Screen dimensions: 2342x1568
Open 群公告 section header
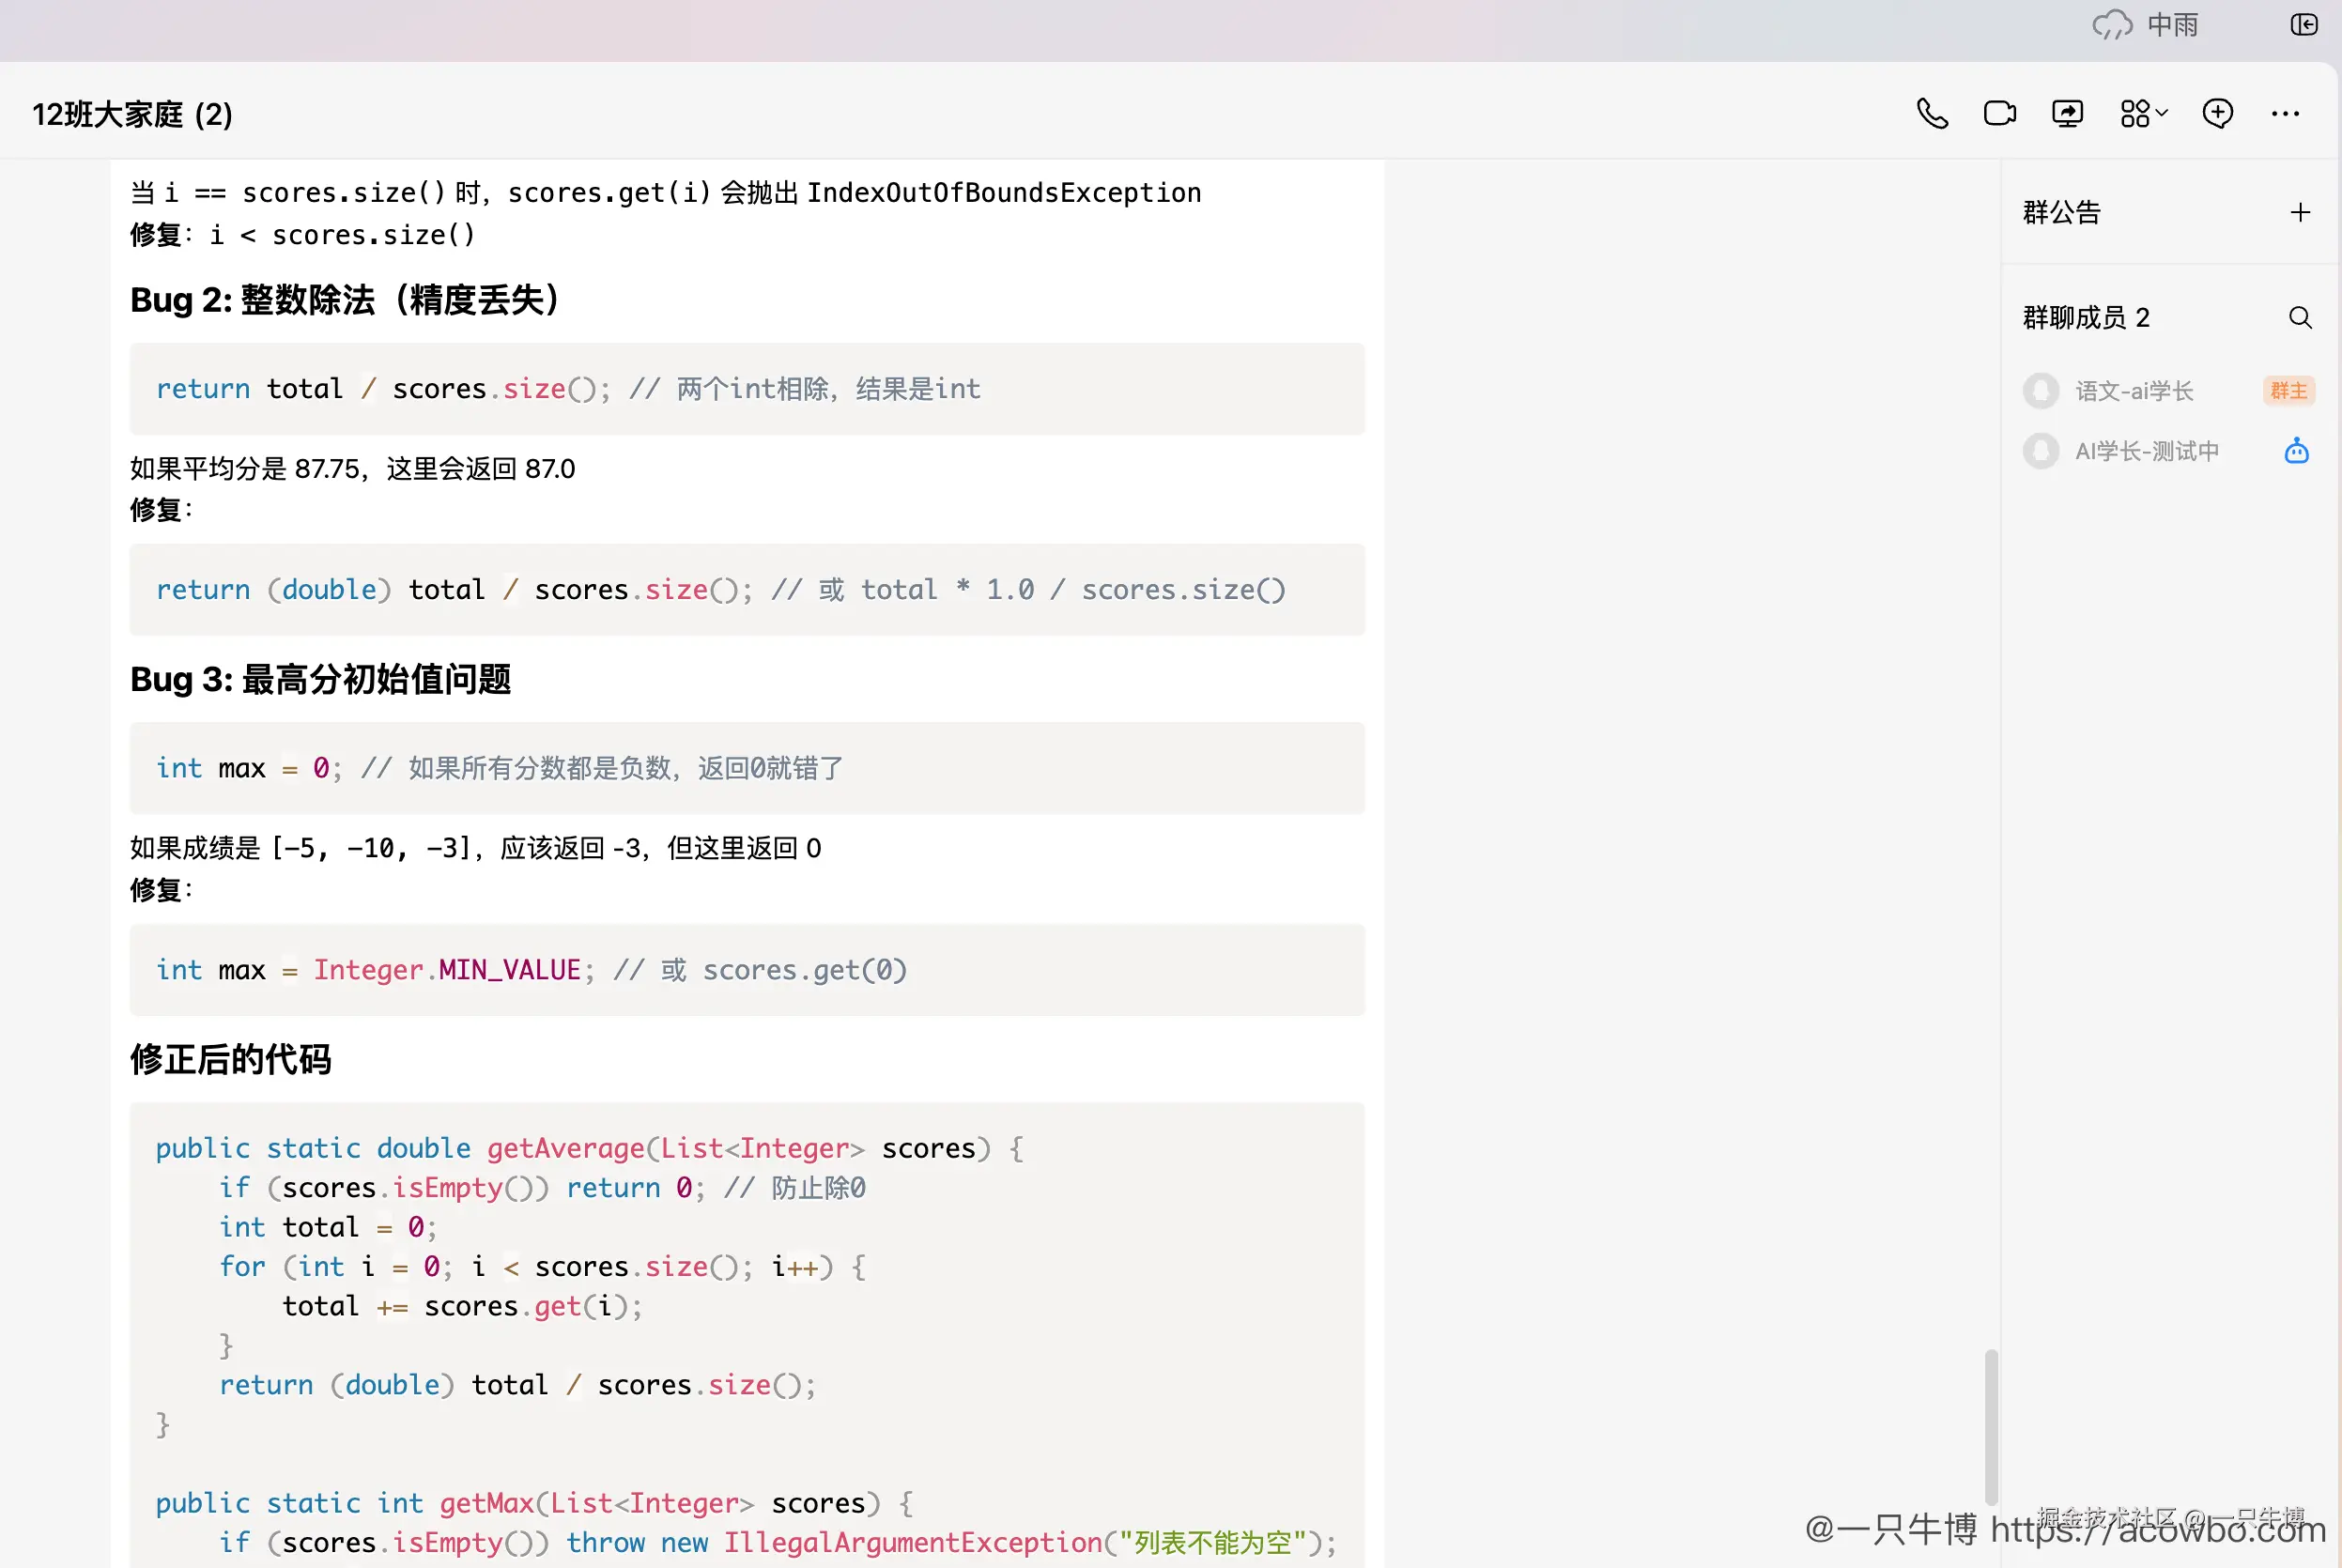pyautogui.click(x=2062, y=212)
